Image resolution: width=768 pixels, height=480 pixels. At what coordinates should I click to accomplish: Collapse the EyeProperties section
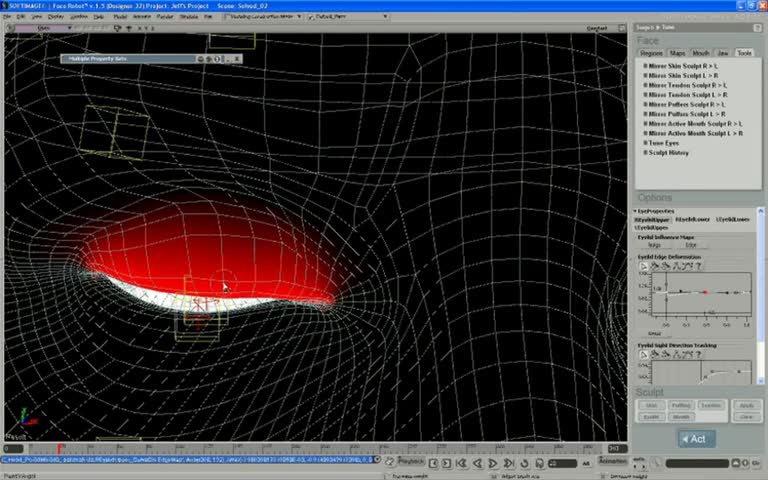click(x=634, y=211)
